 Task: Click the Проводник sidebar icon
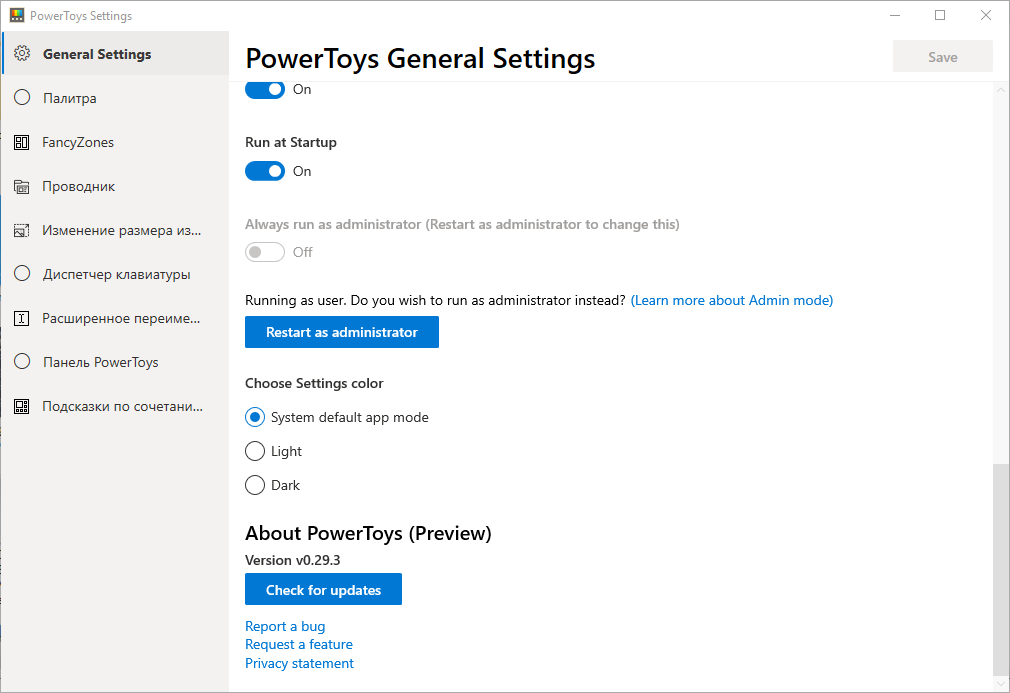click(x=22, y=186)
